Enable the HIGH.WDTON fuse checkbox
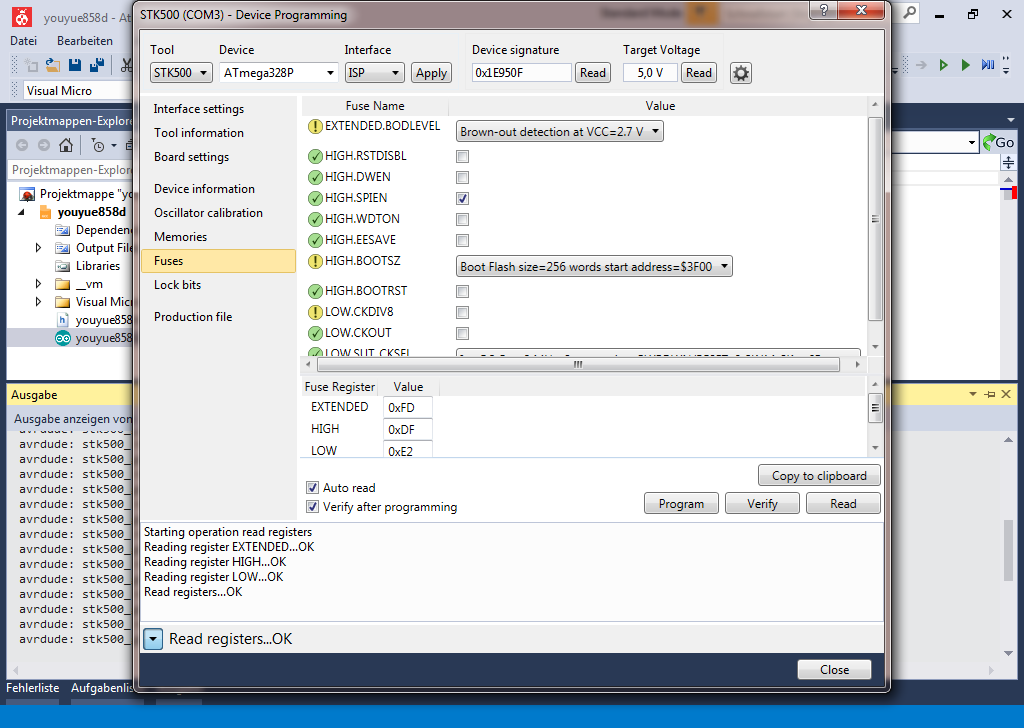This screenshot has width=1024, height=728. pos(462,219)
